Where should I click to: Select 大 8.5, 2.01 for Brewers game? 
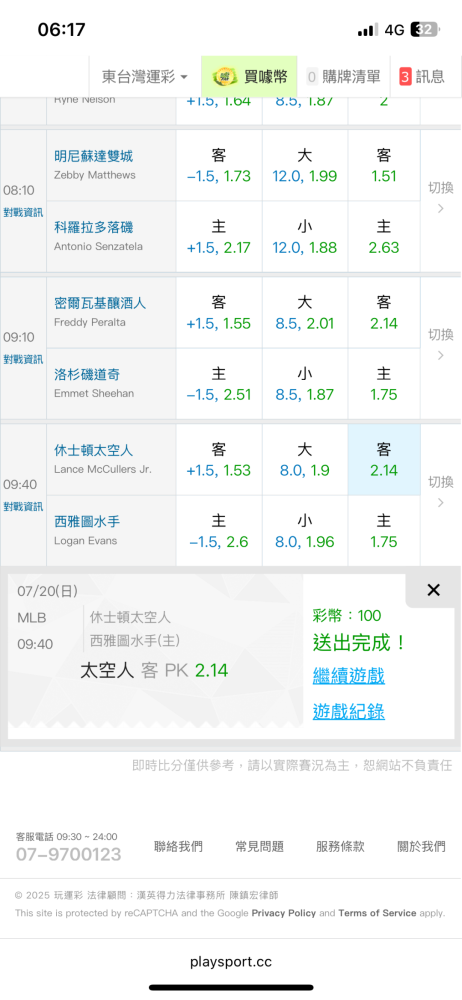coord(304,312)
